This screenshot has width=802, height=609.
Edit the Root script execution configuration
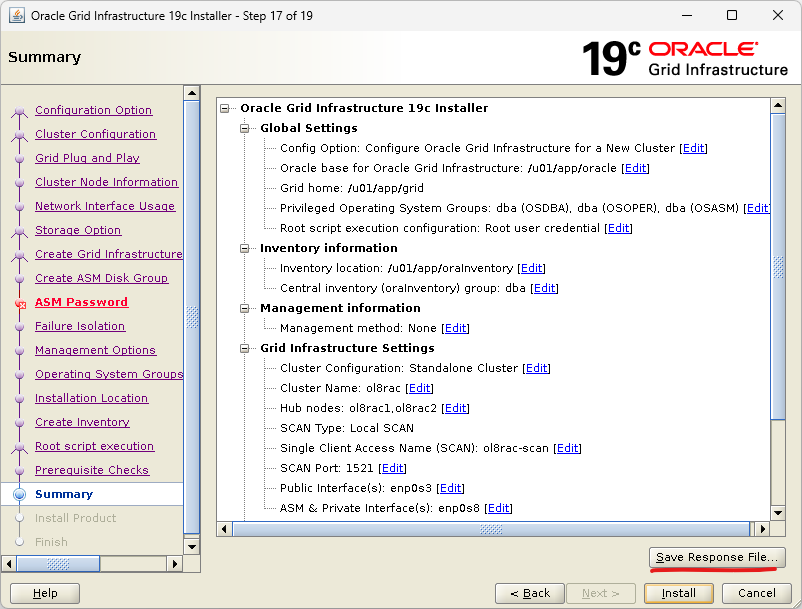618,228
